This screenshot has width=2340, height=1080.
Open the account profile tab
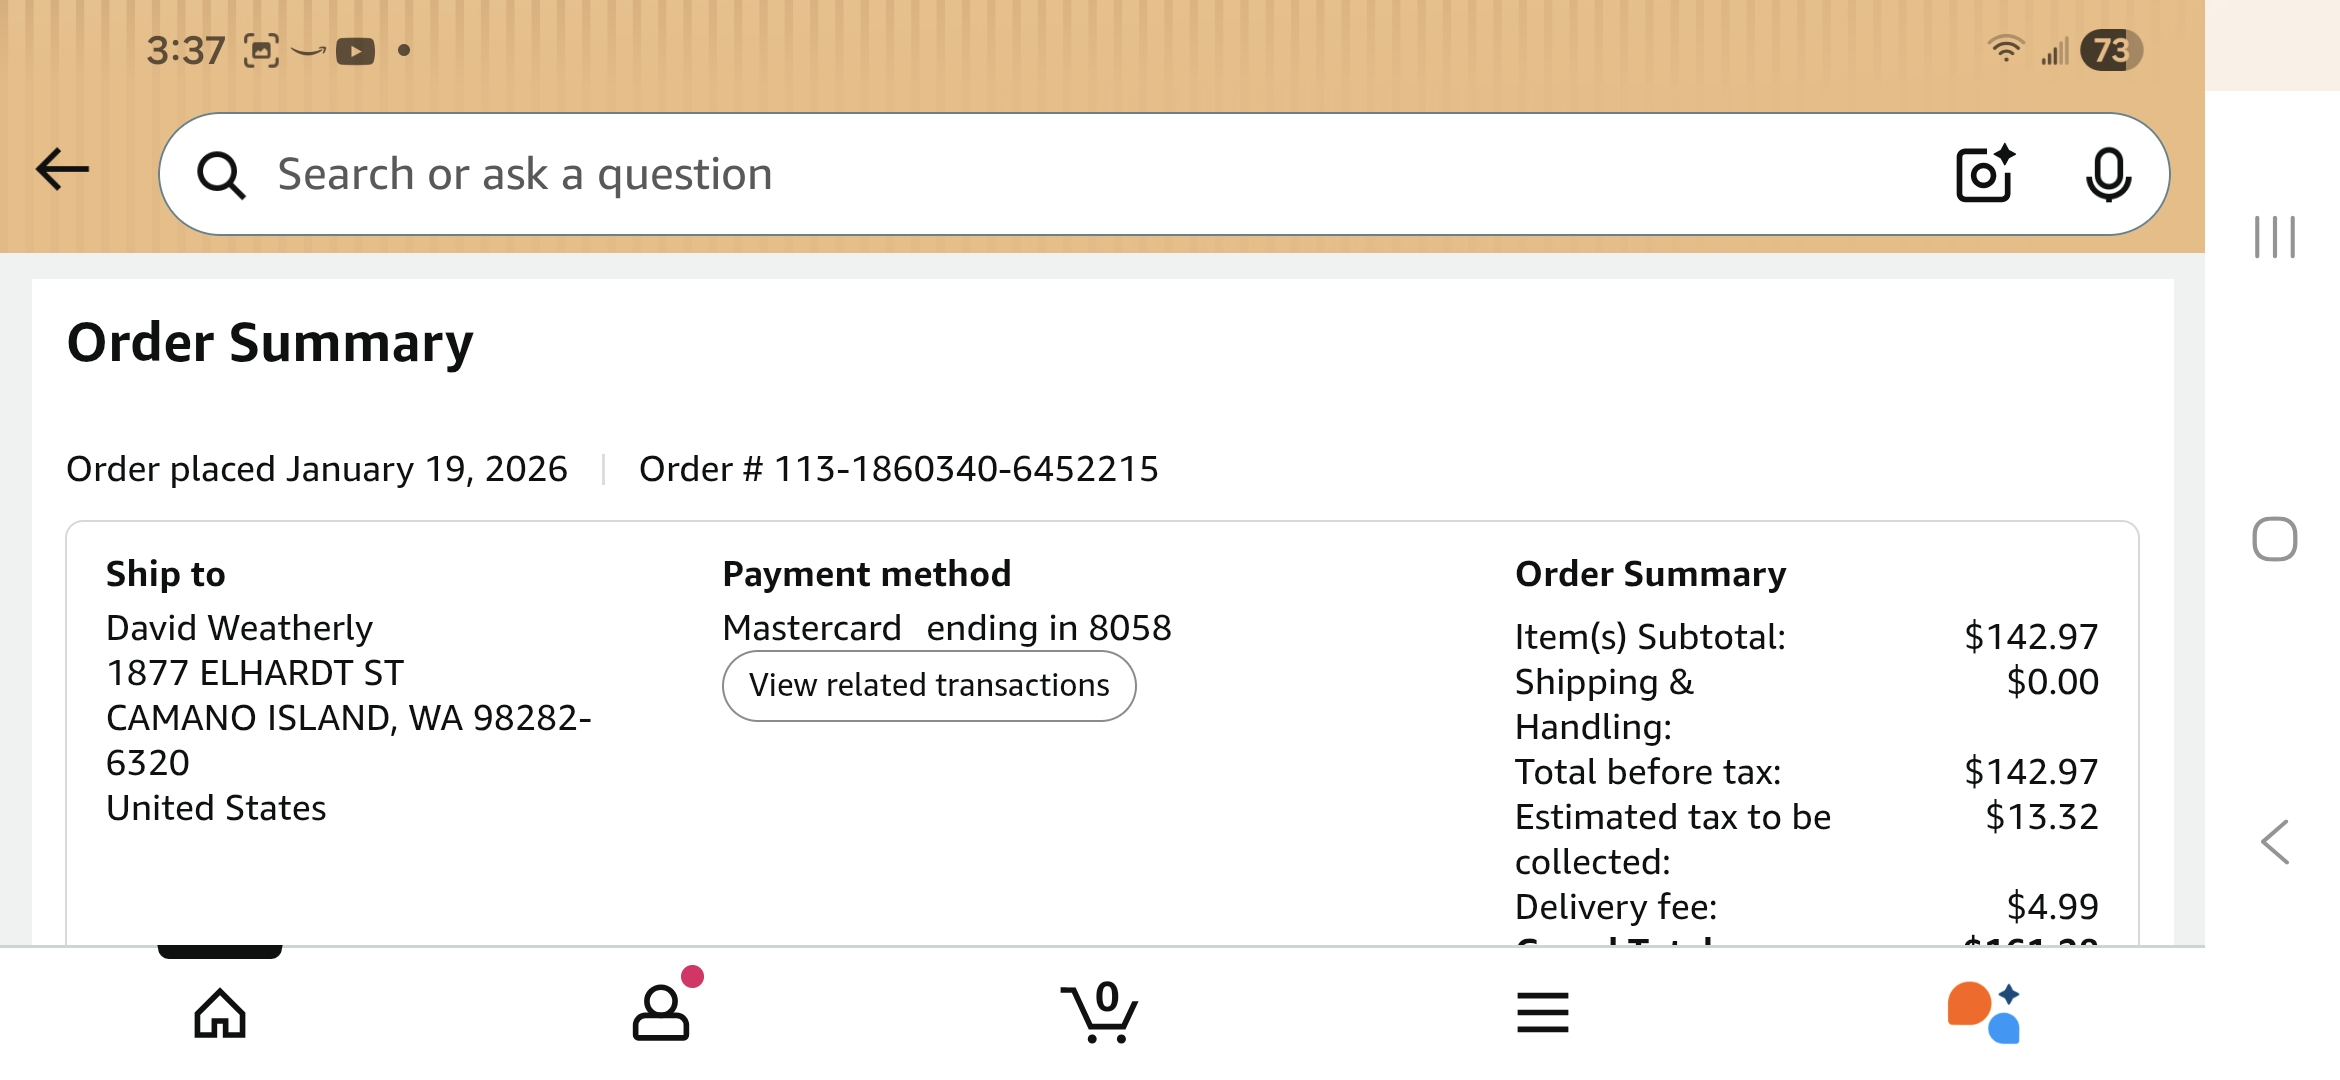661,1013
